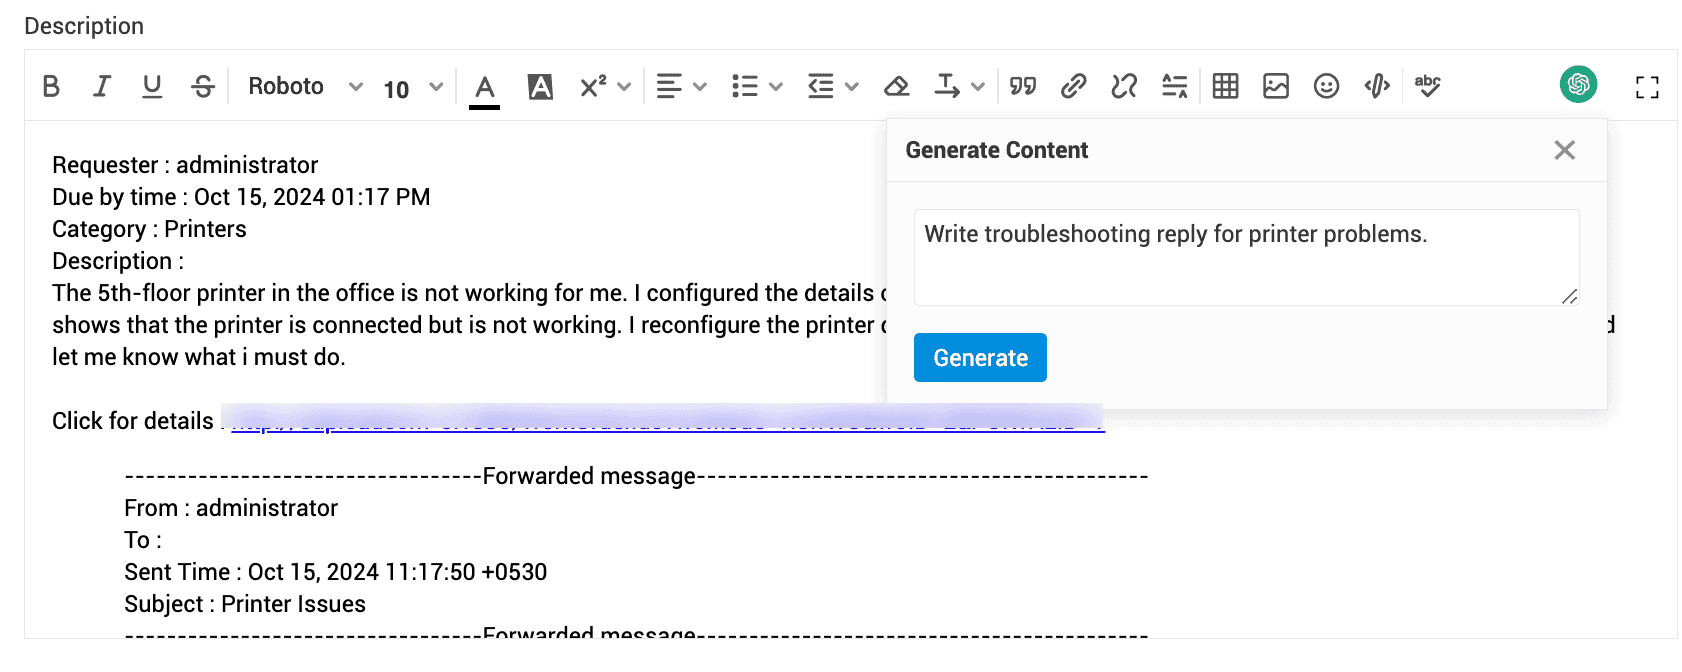This screenshot has width=1682, height=672.
Task: Toggle bold formatting
Action: [x=51, y=87]
